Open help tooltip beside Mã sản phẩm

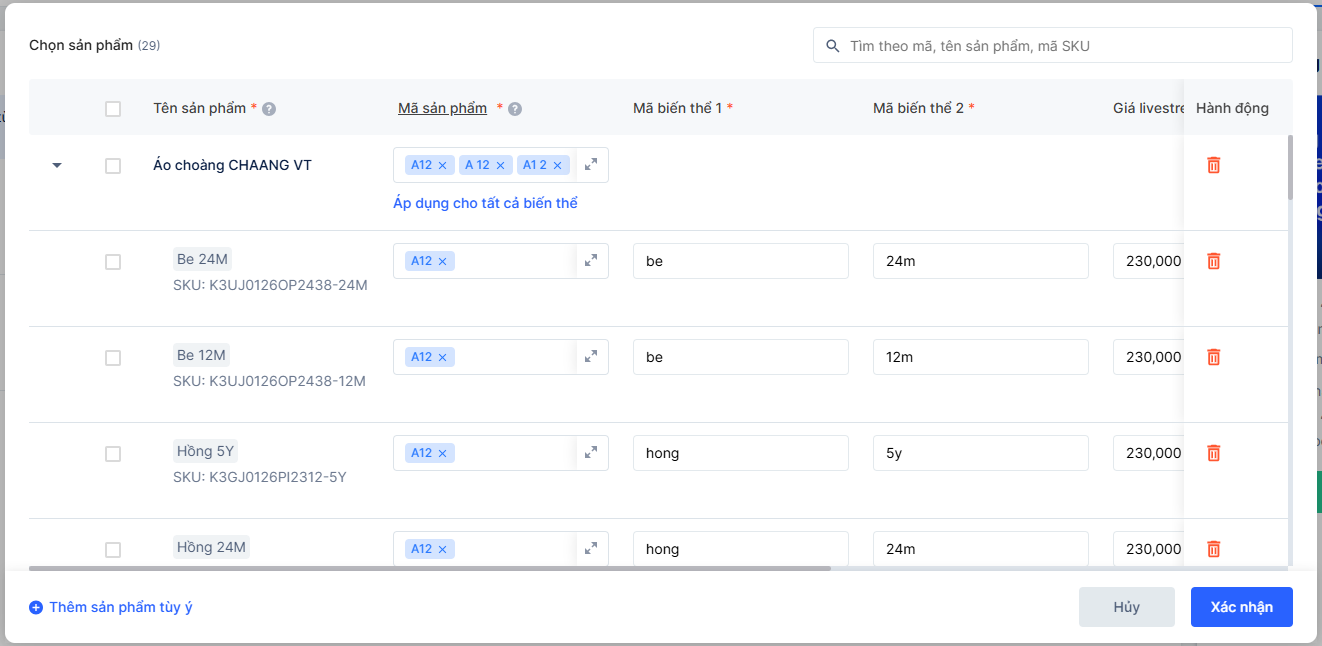(515, 109)
